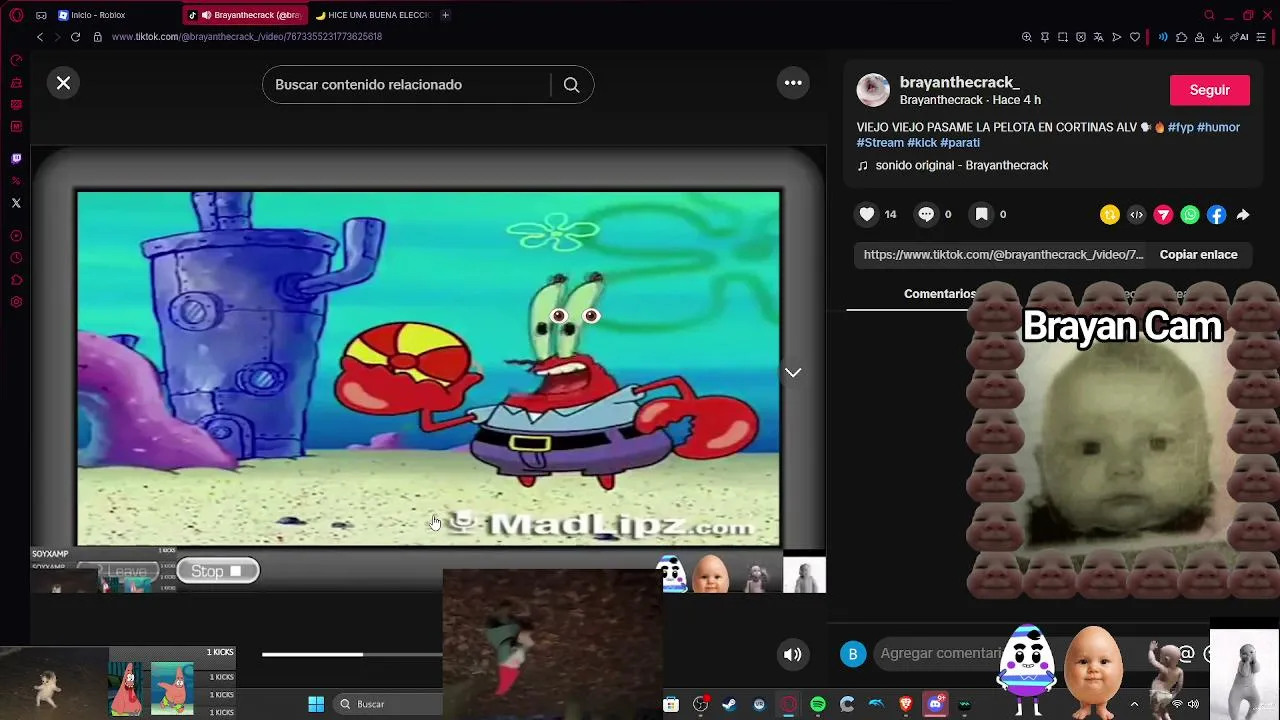Image resolution: width=1280 pixels, height=720 pixels.
Task: Go to the next video chevron
Action: click(x=793, y=372)
